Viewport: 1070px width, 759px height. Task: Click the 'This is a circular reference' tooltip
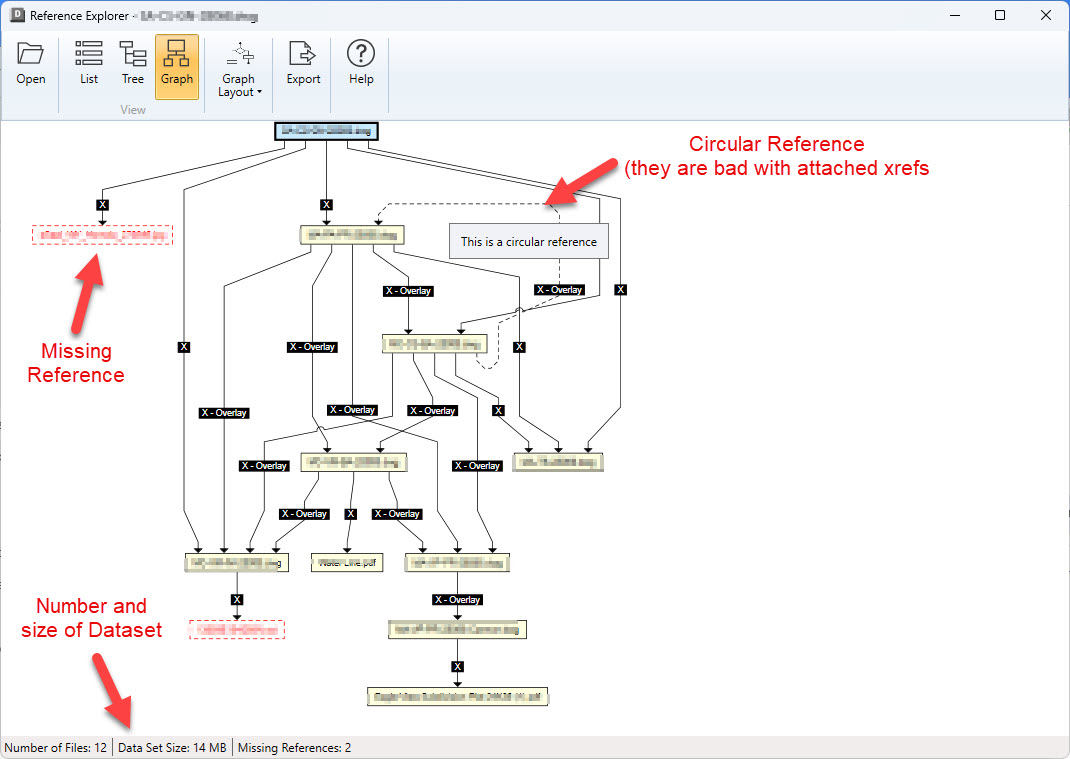[528, 241]
